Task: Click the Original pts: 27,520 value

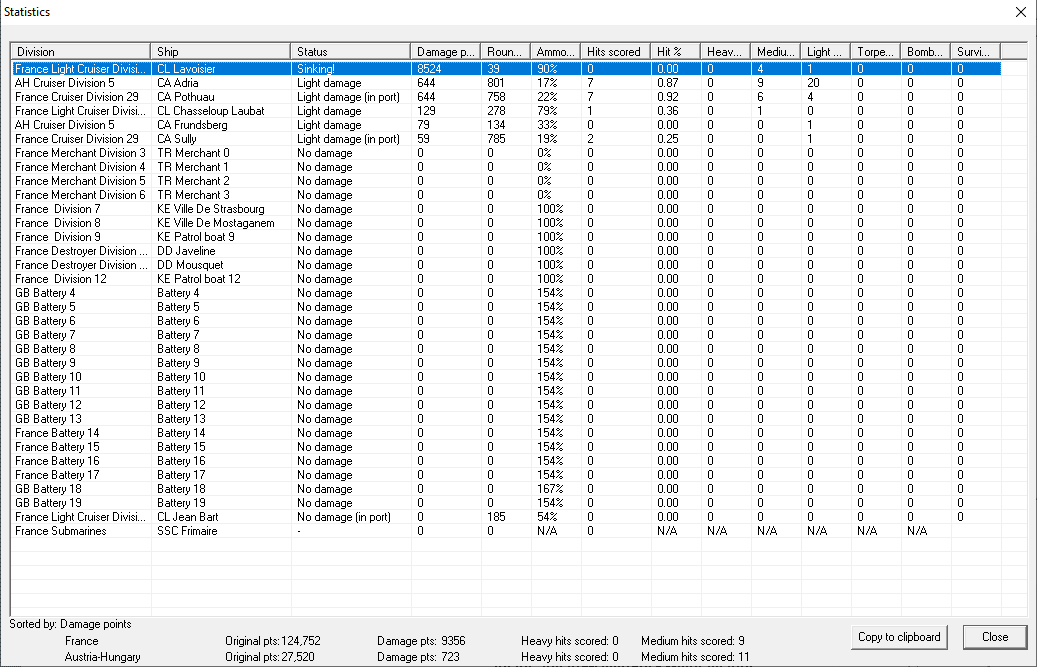Action: 270,657
